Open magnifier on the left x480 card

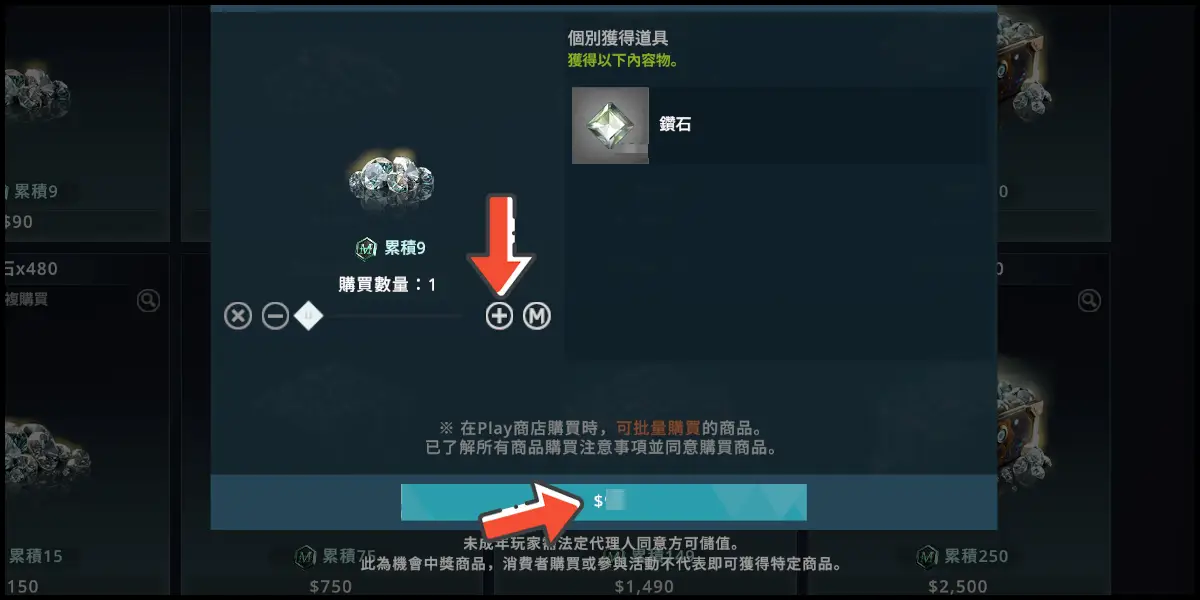click(x=147, y=300)
